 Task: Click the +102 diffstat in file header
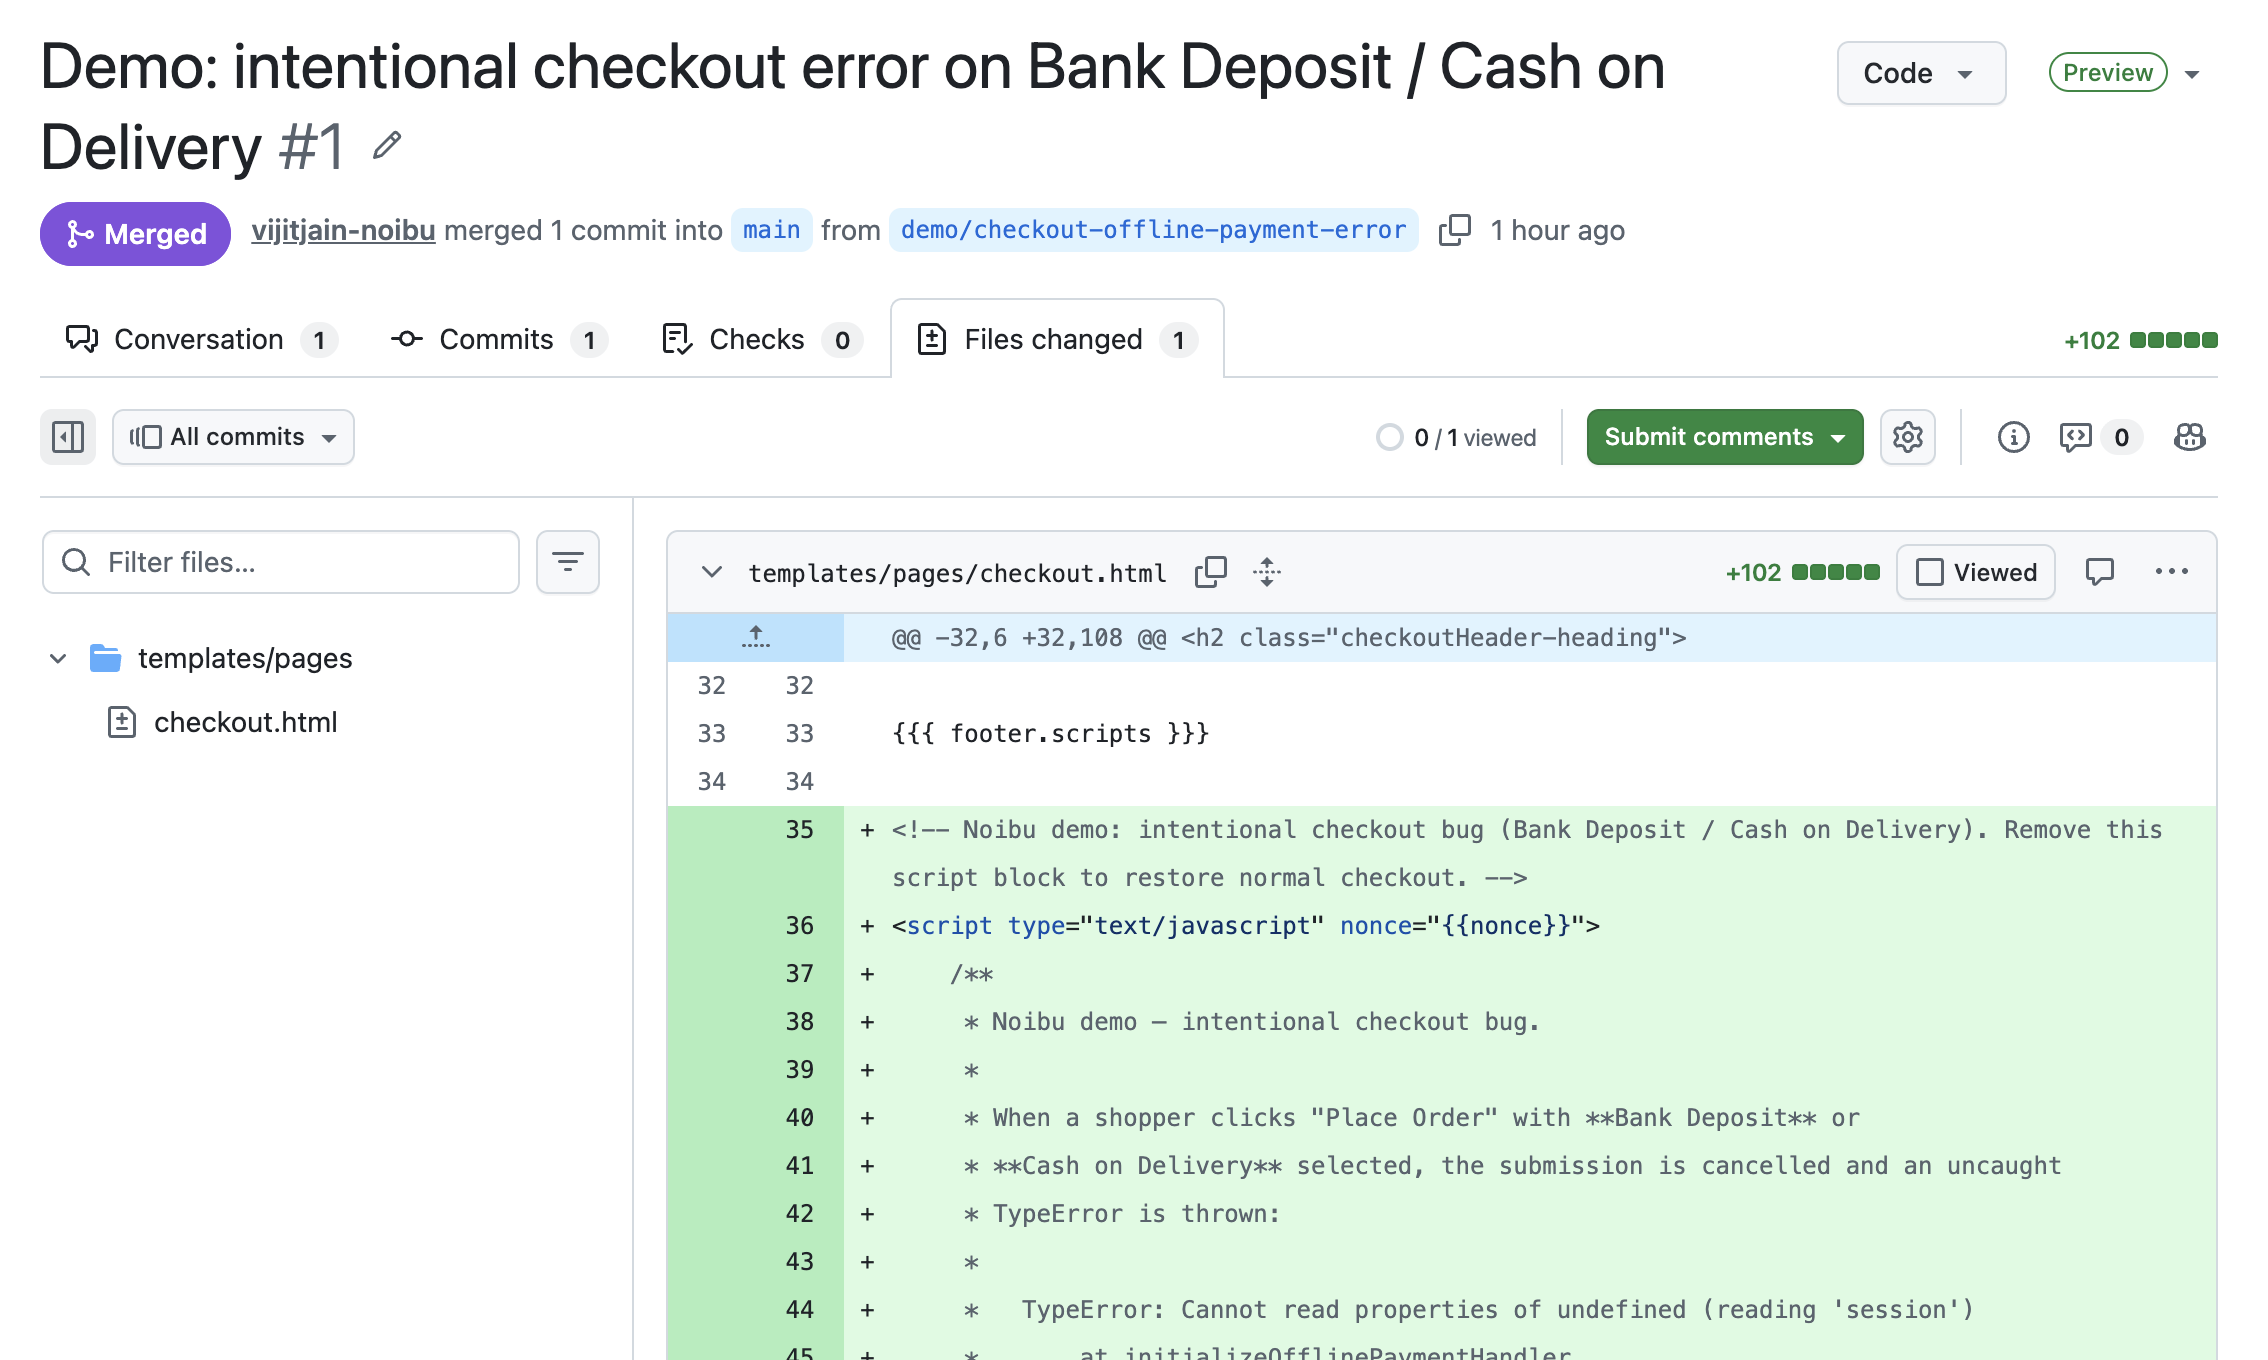(1802, 572)
